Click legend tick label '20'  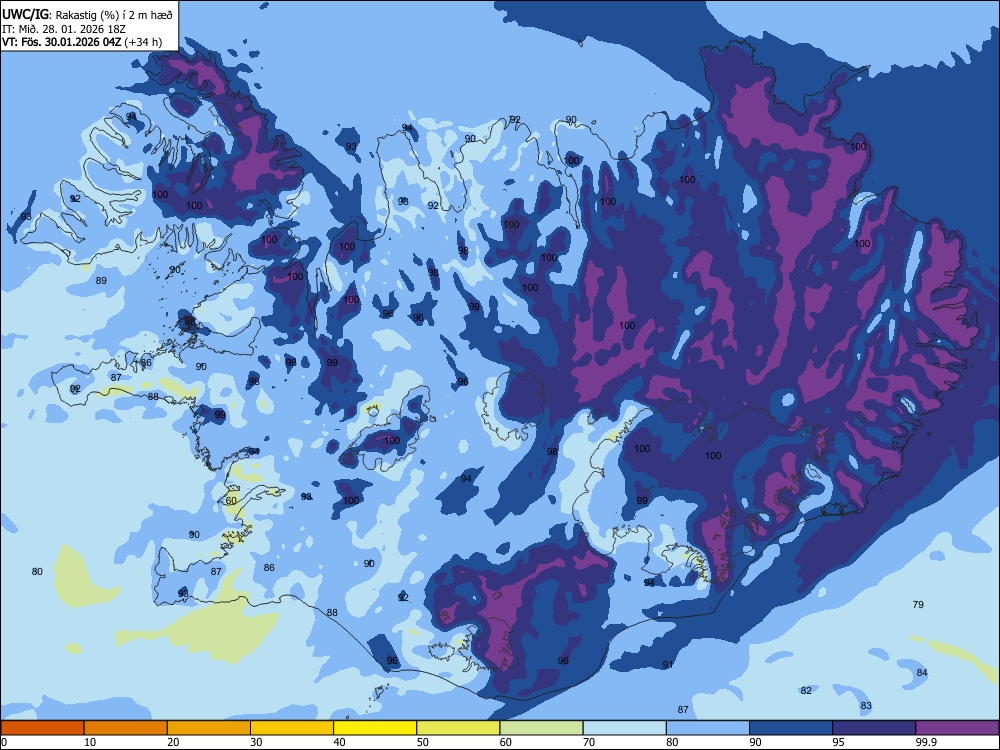tap(173, 742)
